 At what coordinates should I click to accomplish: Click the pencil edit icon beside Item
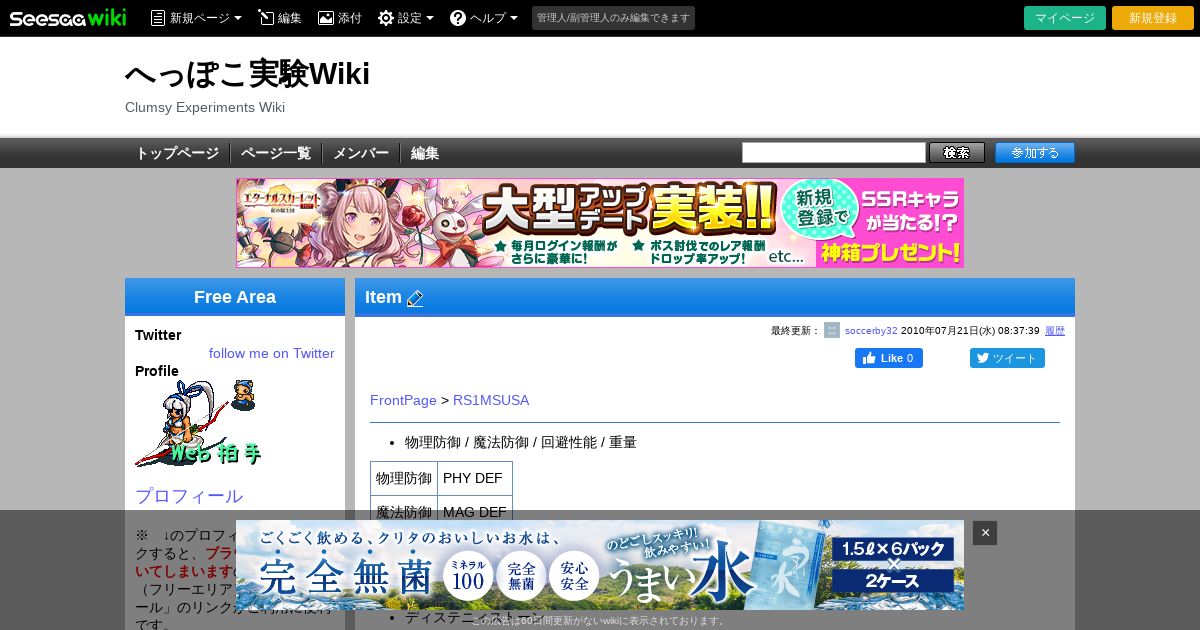[x=415, y=298]
